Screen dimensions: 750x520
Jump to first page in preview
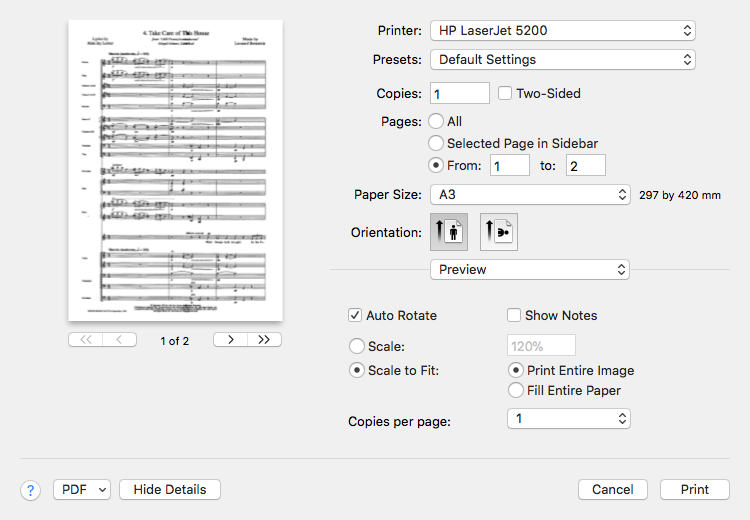pyautogui.click(x=85, y=340)
